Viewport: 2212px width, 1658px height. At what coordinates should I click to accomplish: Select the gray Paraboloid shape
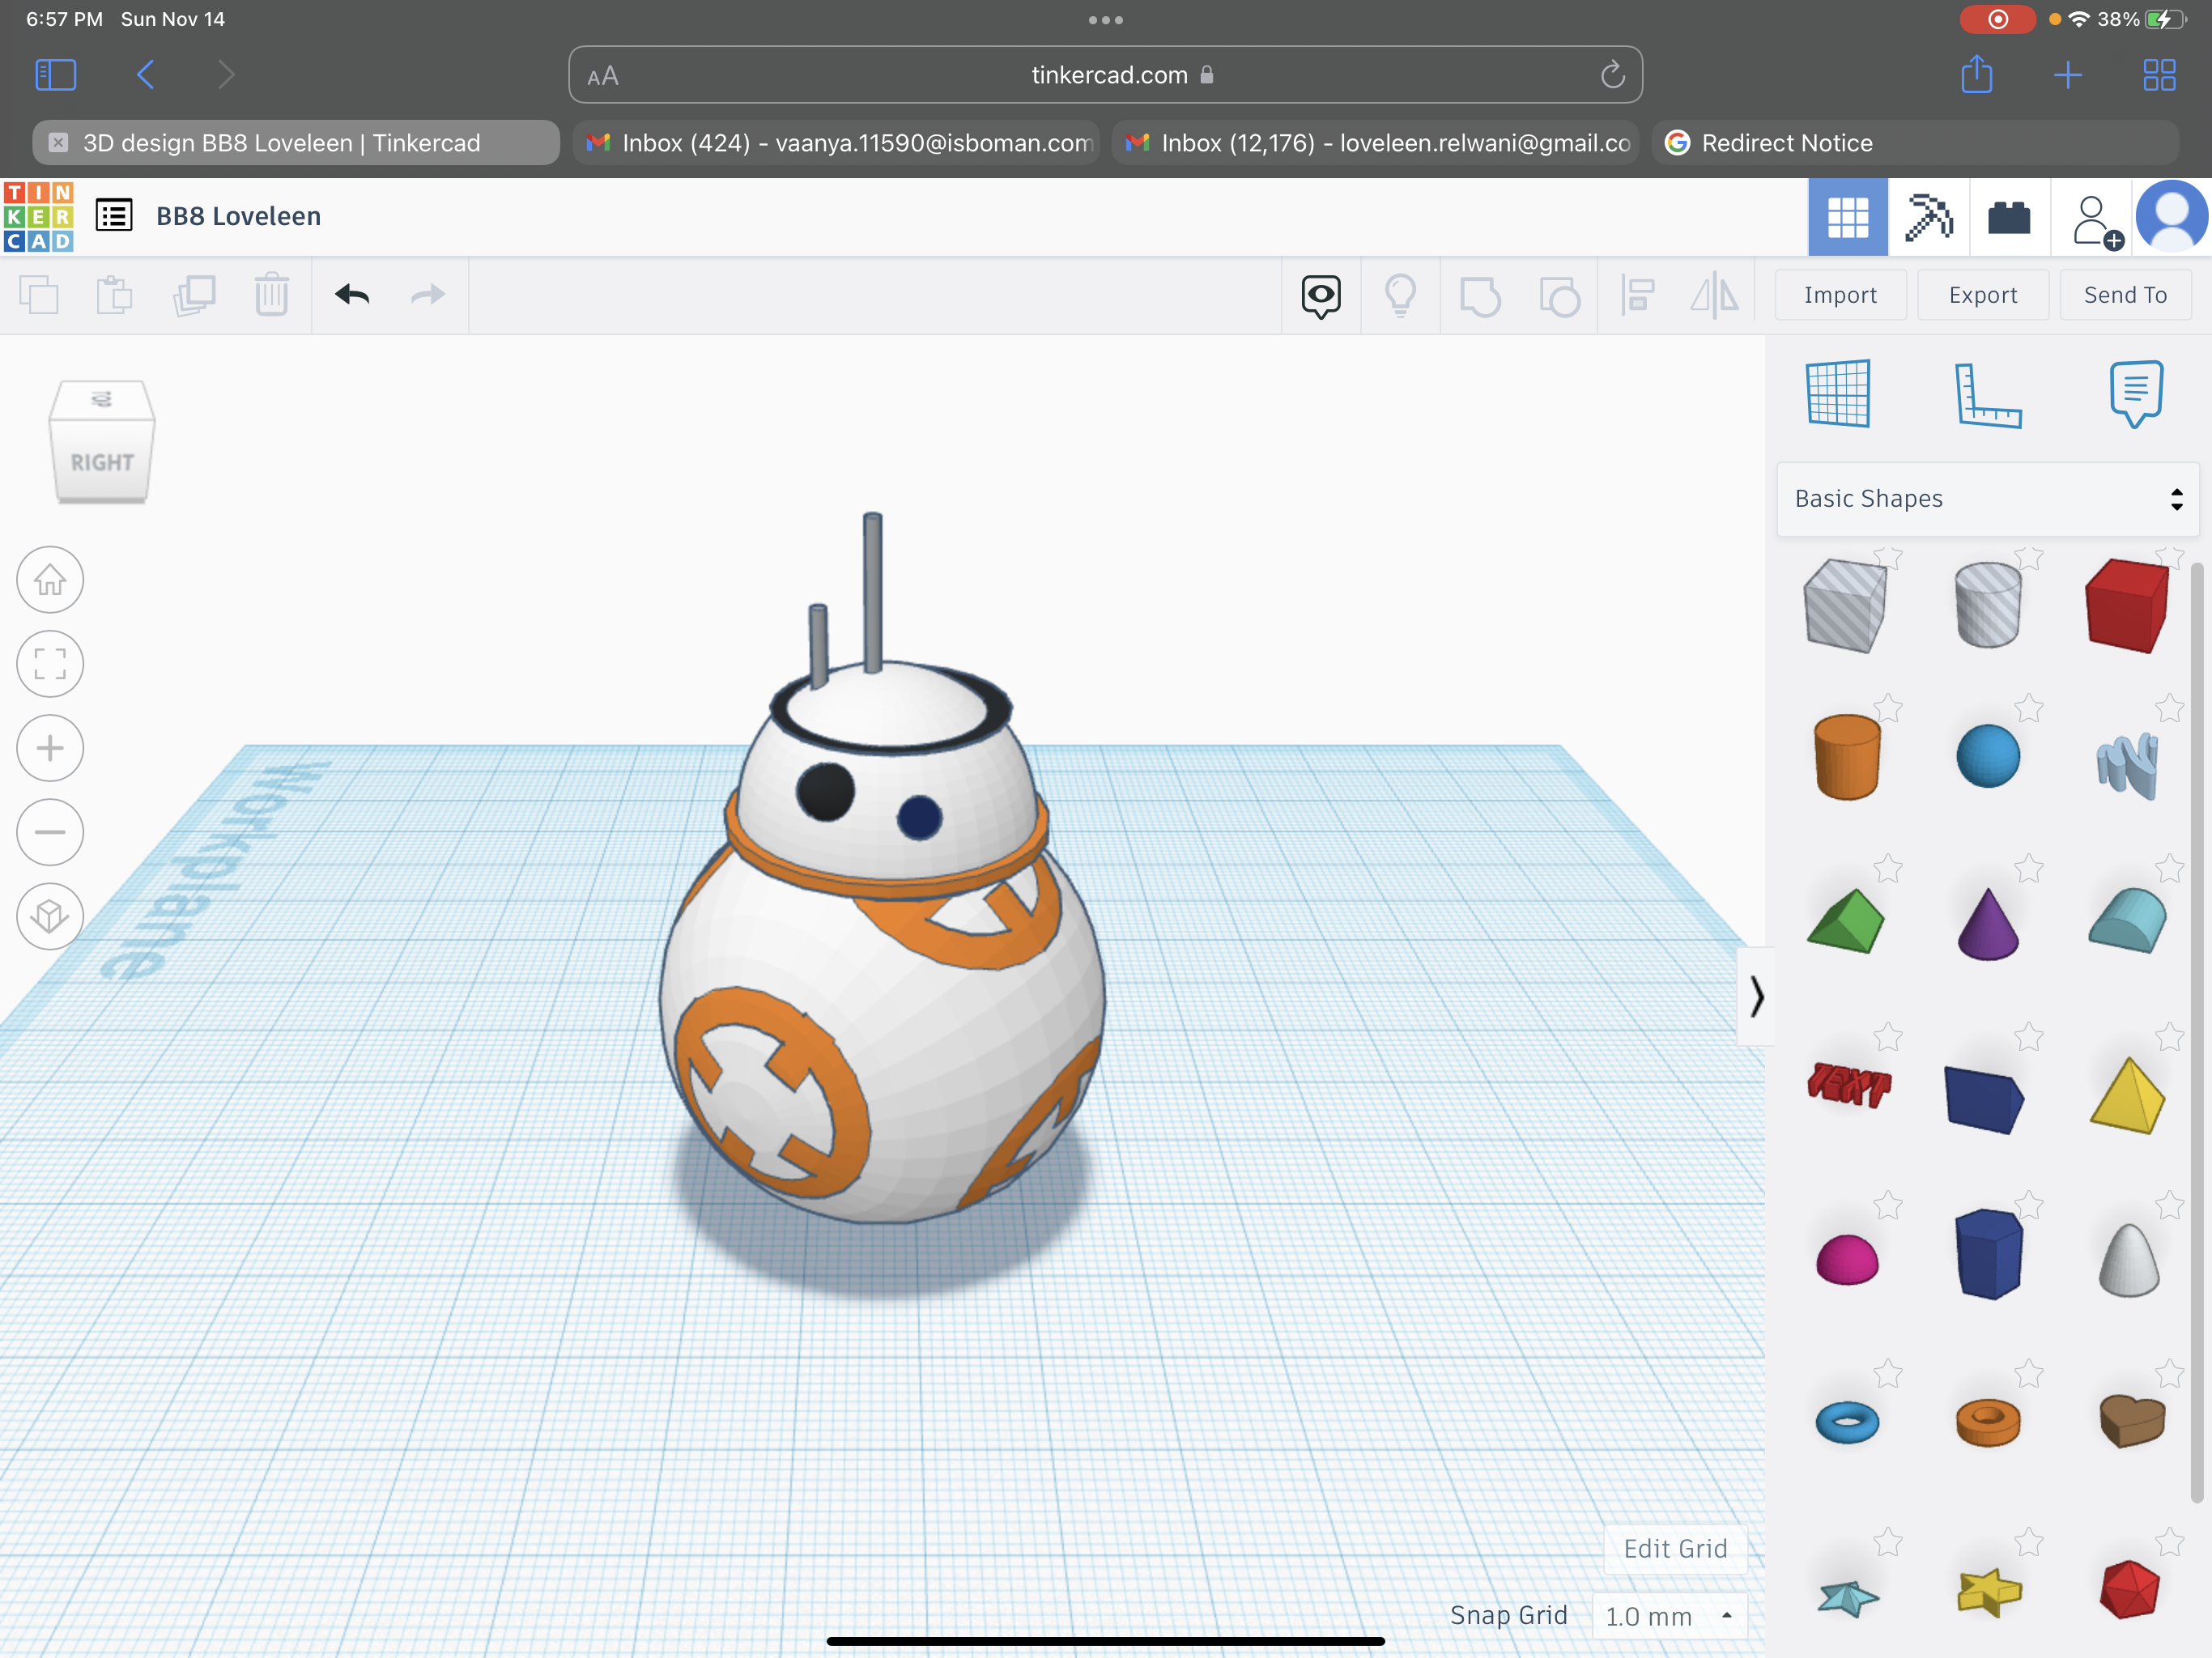(2128, 1260)
